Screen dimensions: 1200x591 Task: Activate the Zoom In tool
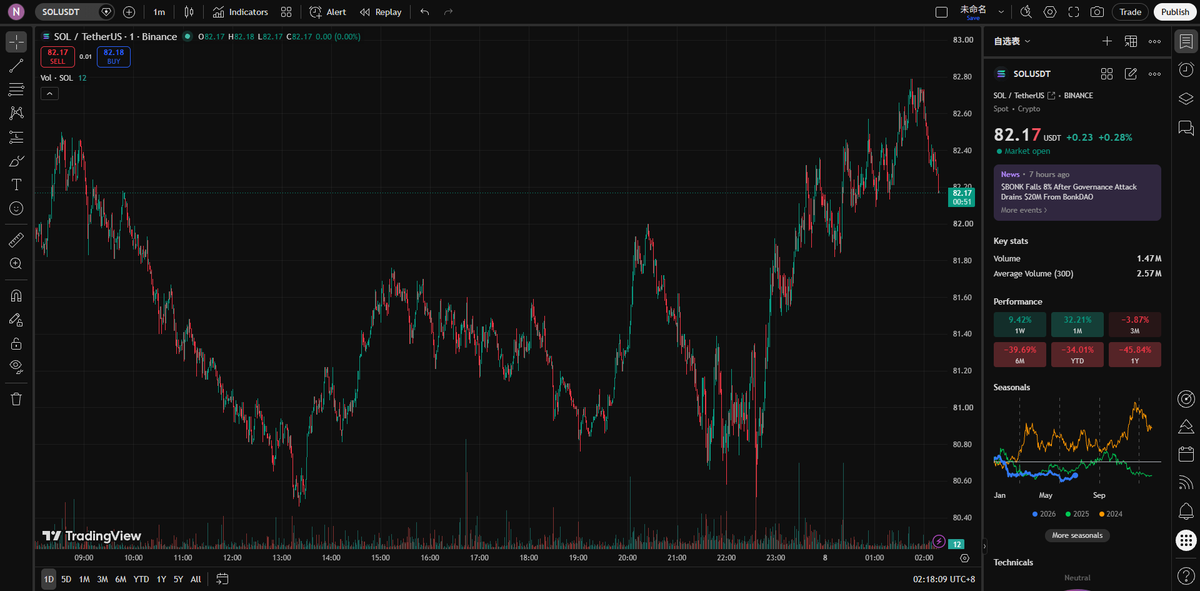[16, 264]
